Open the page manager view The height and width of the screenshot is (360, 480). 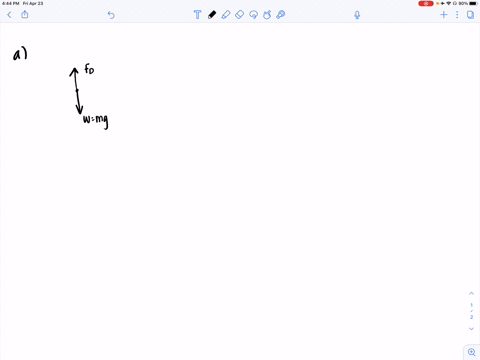[470, 15]
